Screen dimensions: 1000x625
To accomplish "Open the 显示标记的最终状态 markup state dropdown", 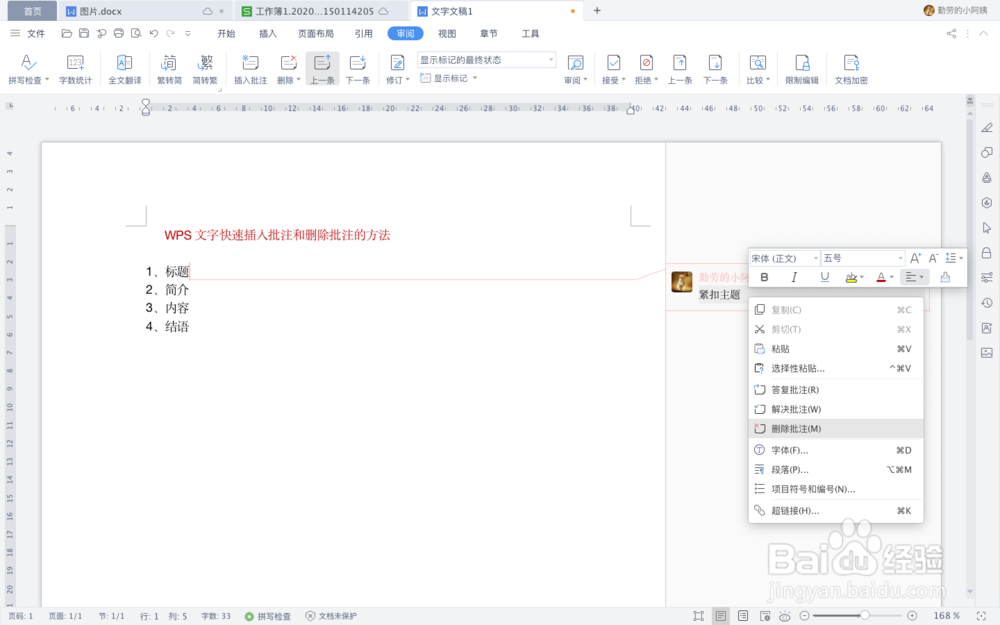I will [552, 59].
